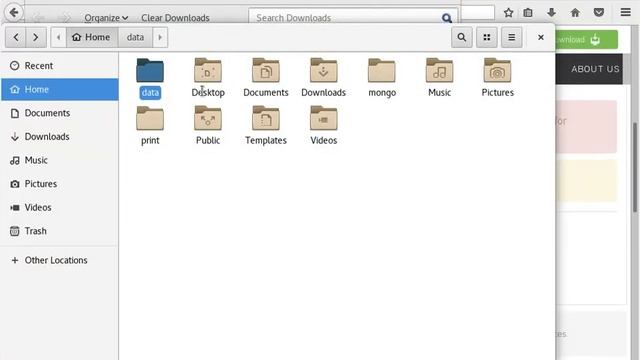The width and height of the screenshot is (640, 360).
Task: Open Firefox downloads arrow icon
Action: click(x=551, y=13)
